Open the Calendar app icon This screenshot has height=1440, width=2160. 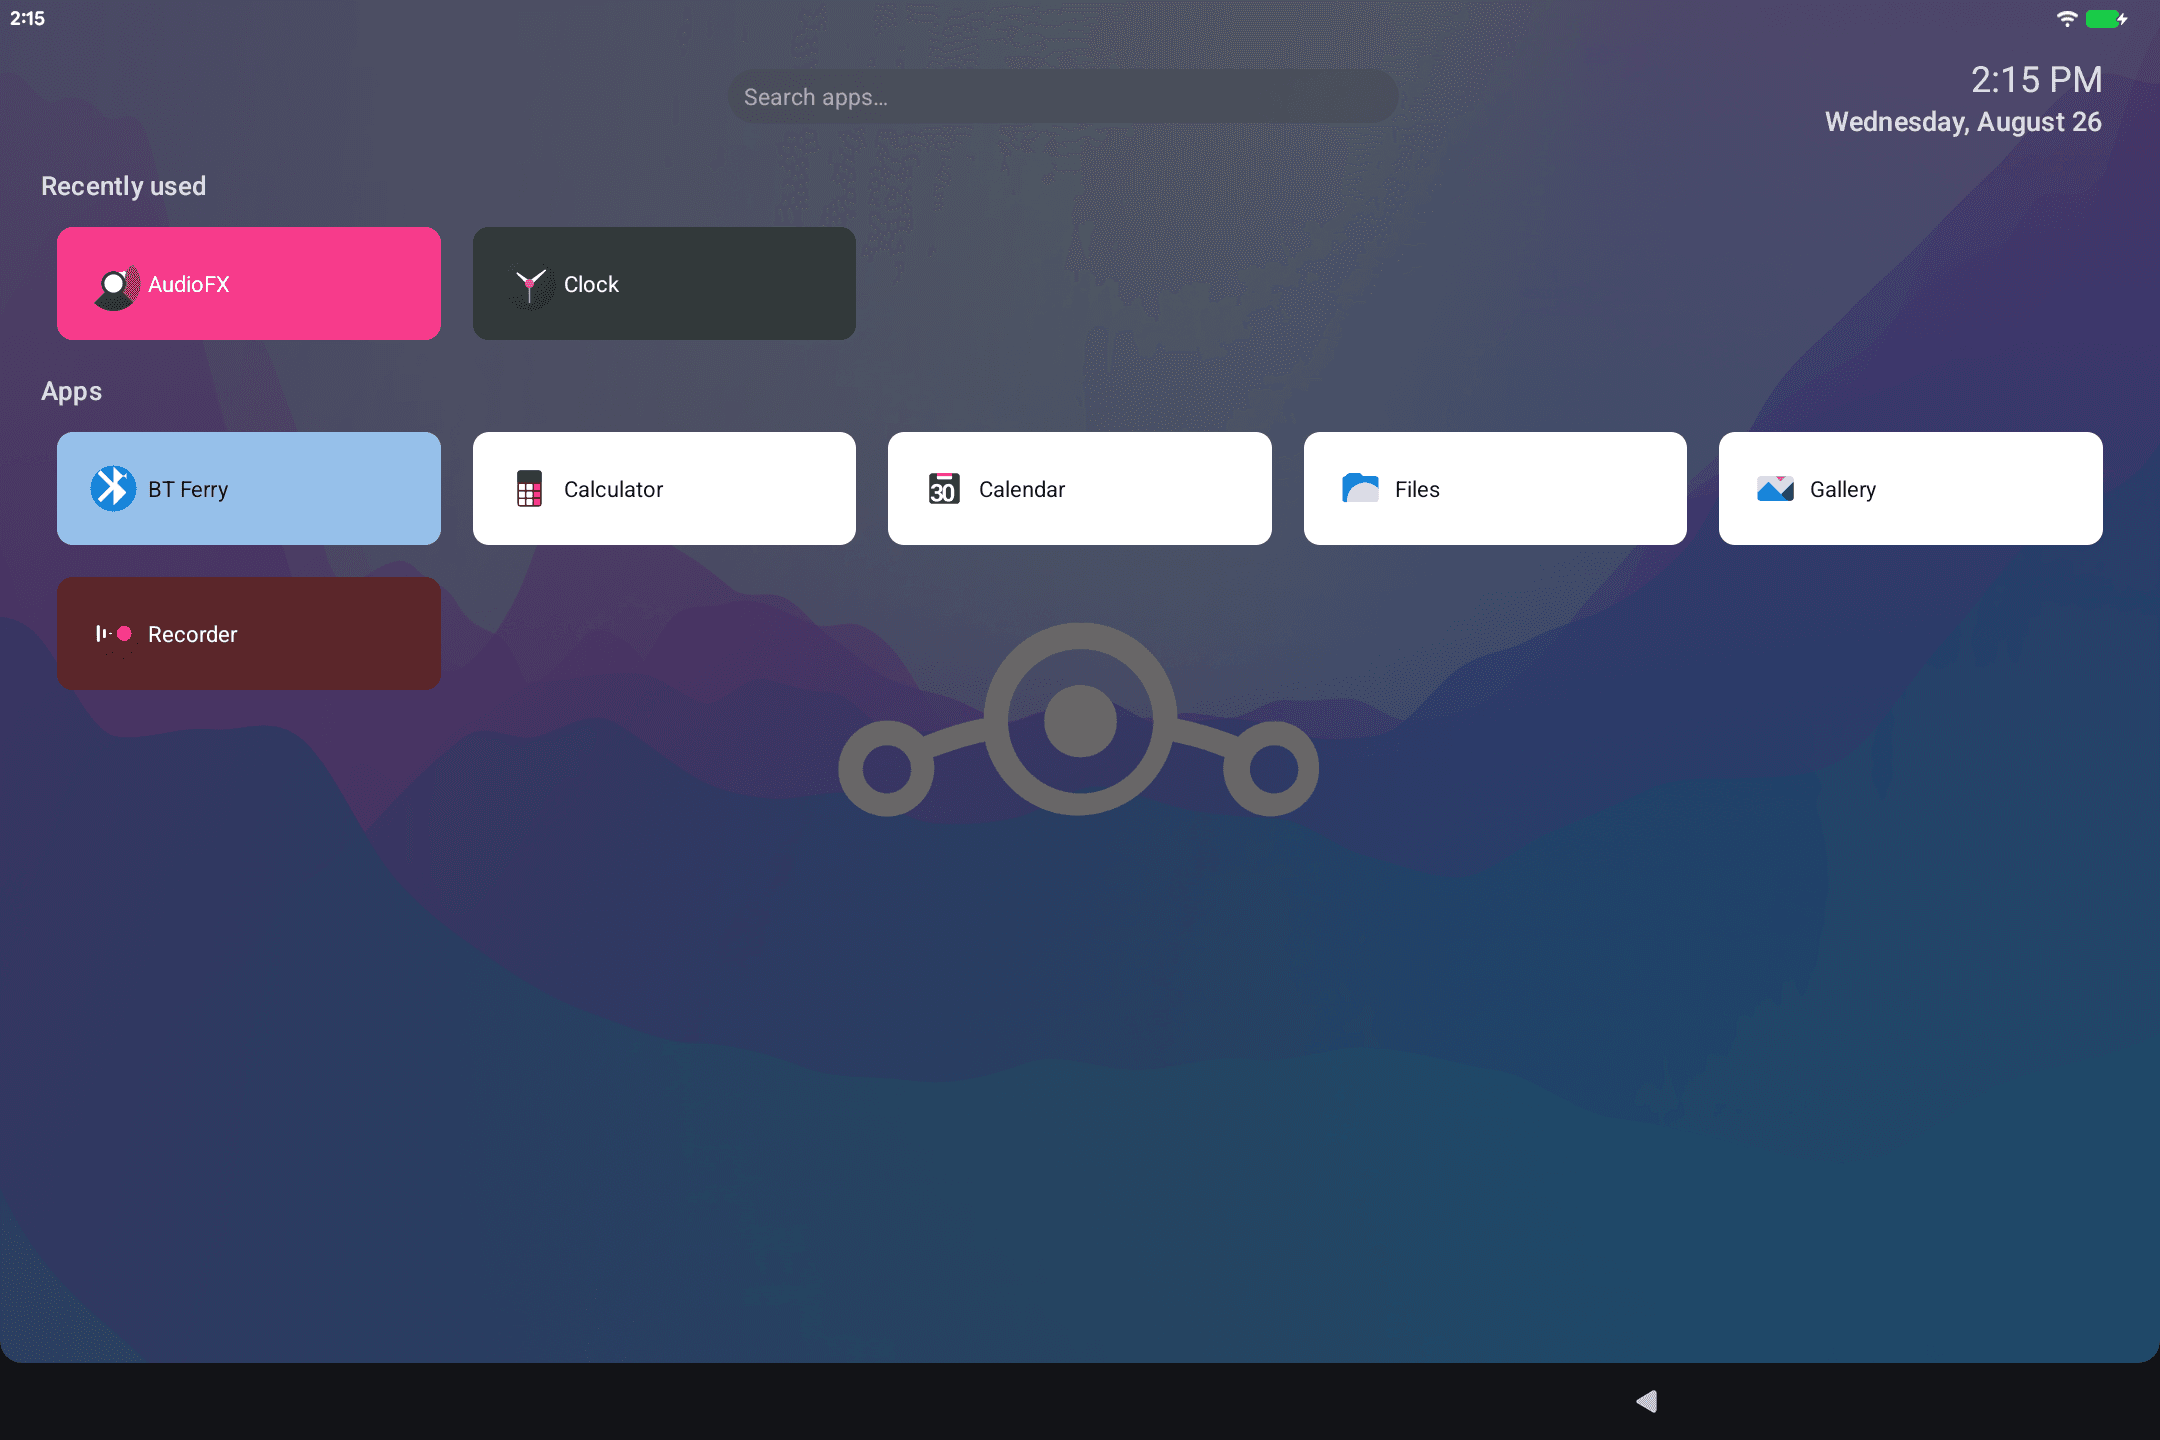coord(944,489)
